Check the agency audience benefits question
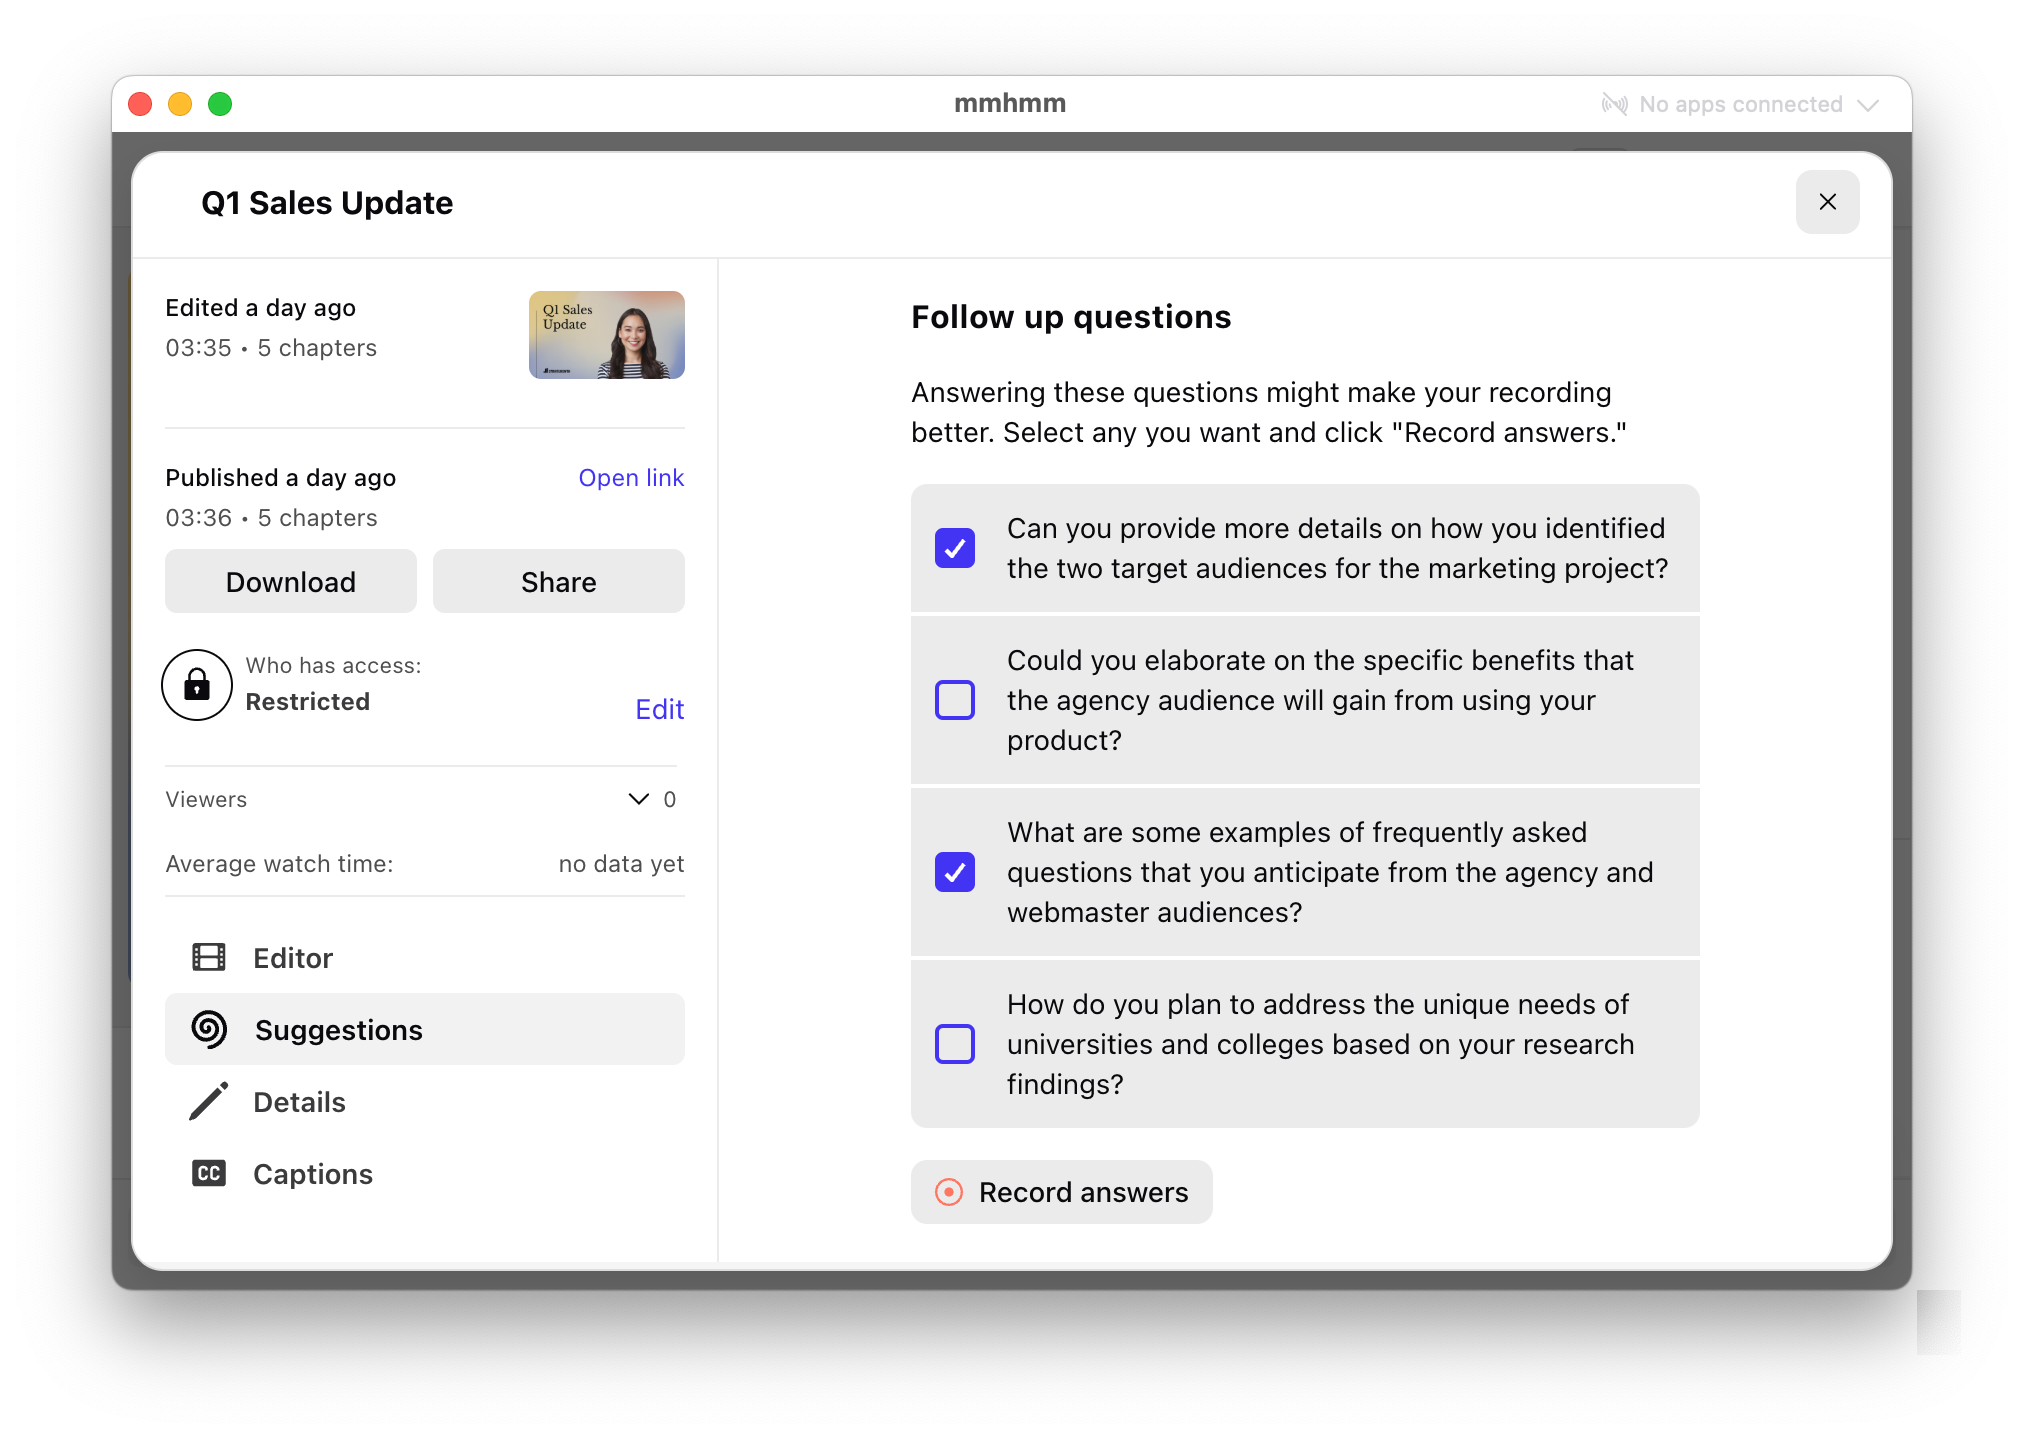This screenshot has height=1438, width=2024. tap(955, 700)
